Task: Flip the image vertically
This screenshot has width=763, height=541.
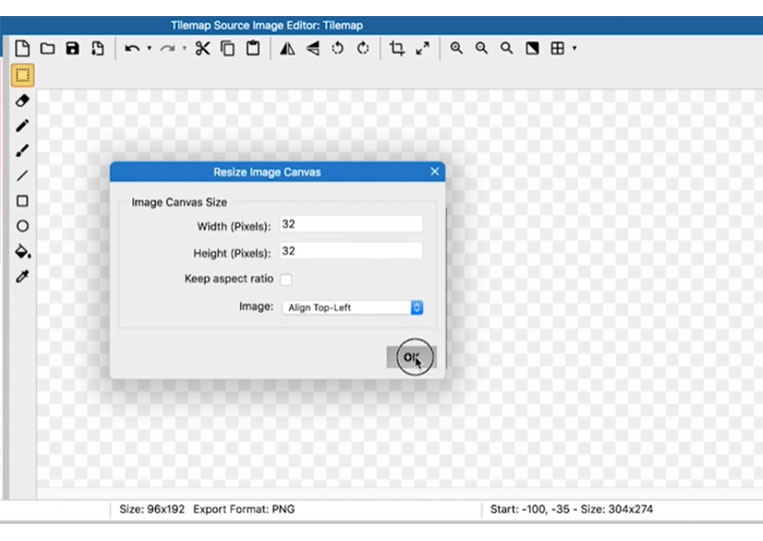Action: [x=312, y=49]
